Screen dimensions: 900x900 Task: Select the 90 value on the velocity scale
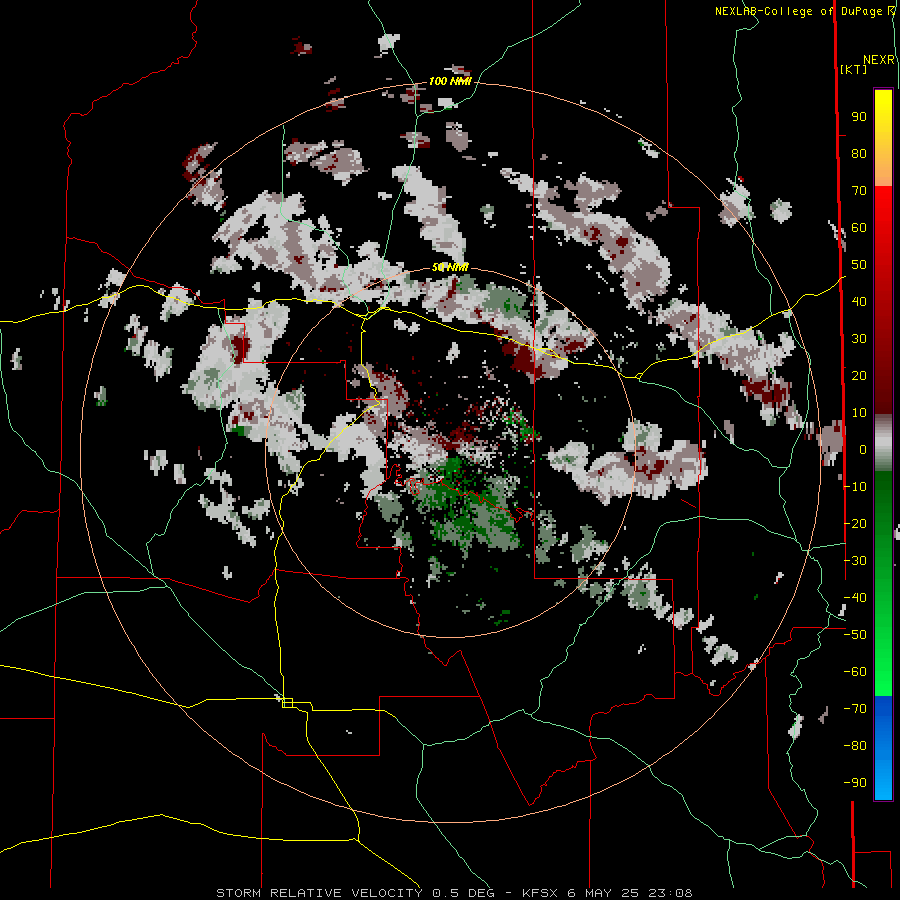[x=859, y=117]
